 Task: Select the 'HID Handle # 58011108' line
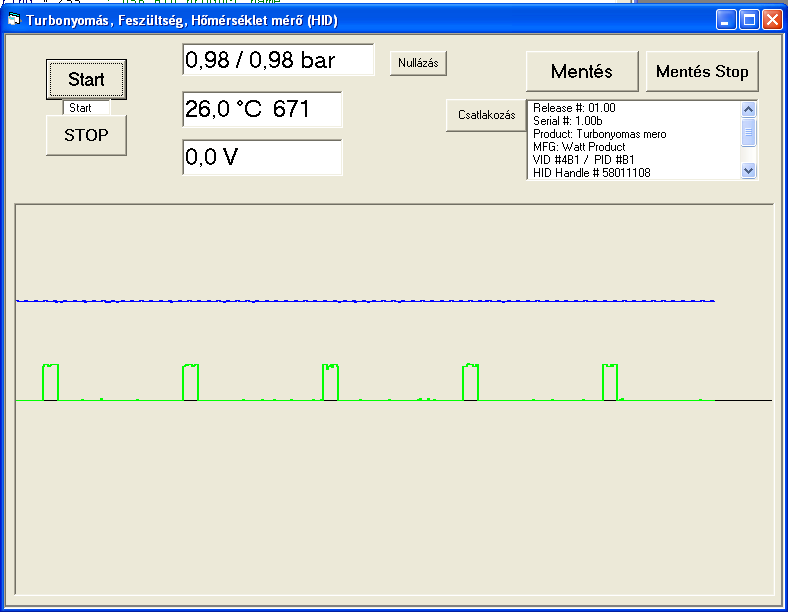592,173
